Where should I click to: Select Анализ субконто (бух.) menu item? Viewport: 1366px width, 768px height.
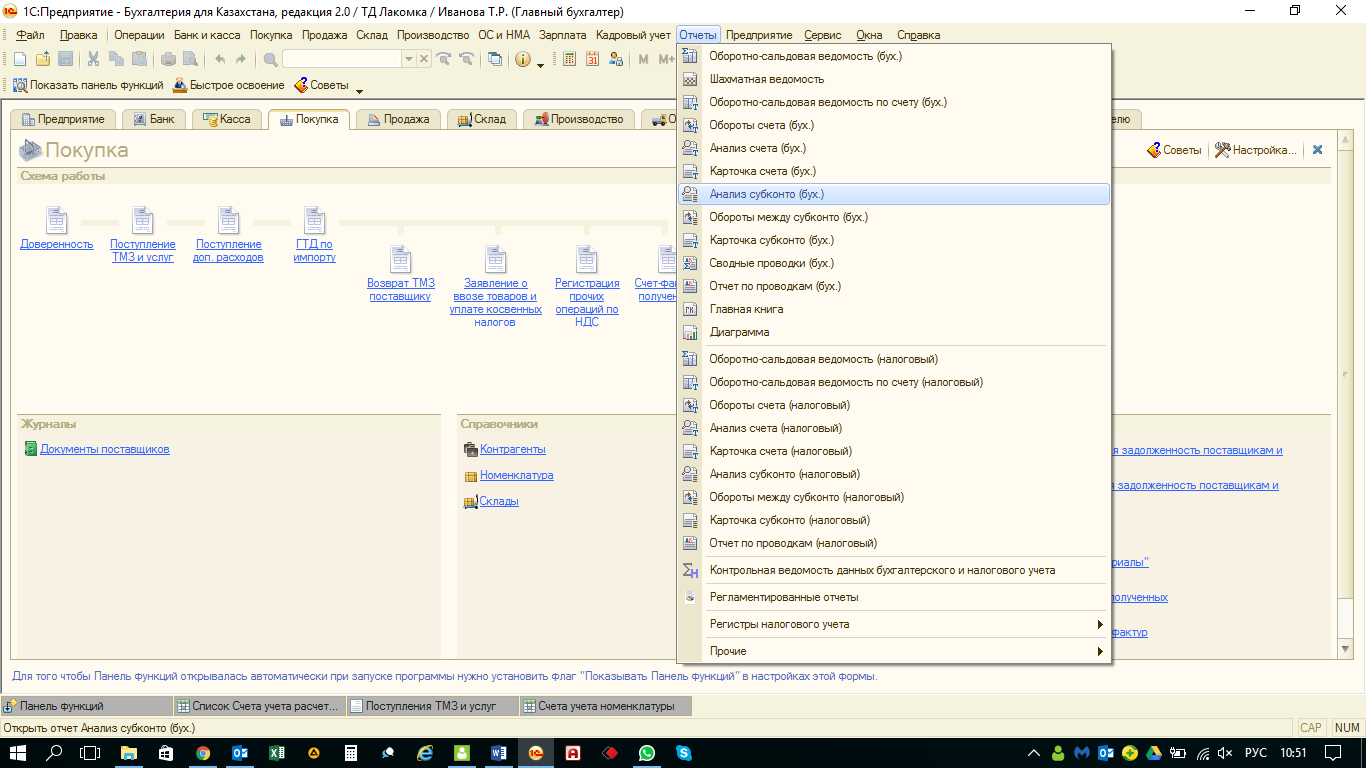[x=893, y=194]
